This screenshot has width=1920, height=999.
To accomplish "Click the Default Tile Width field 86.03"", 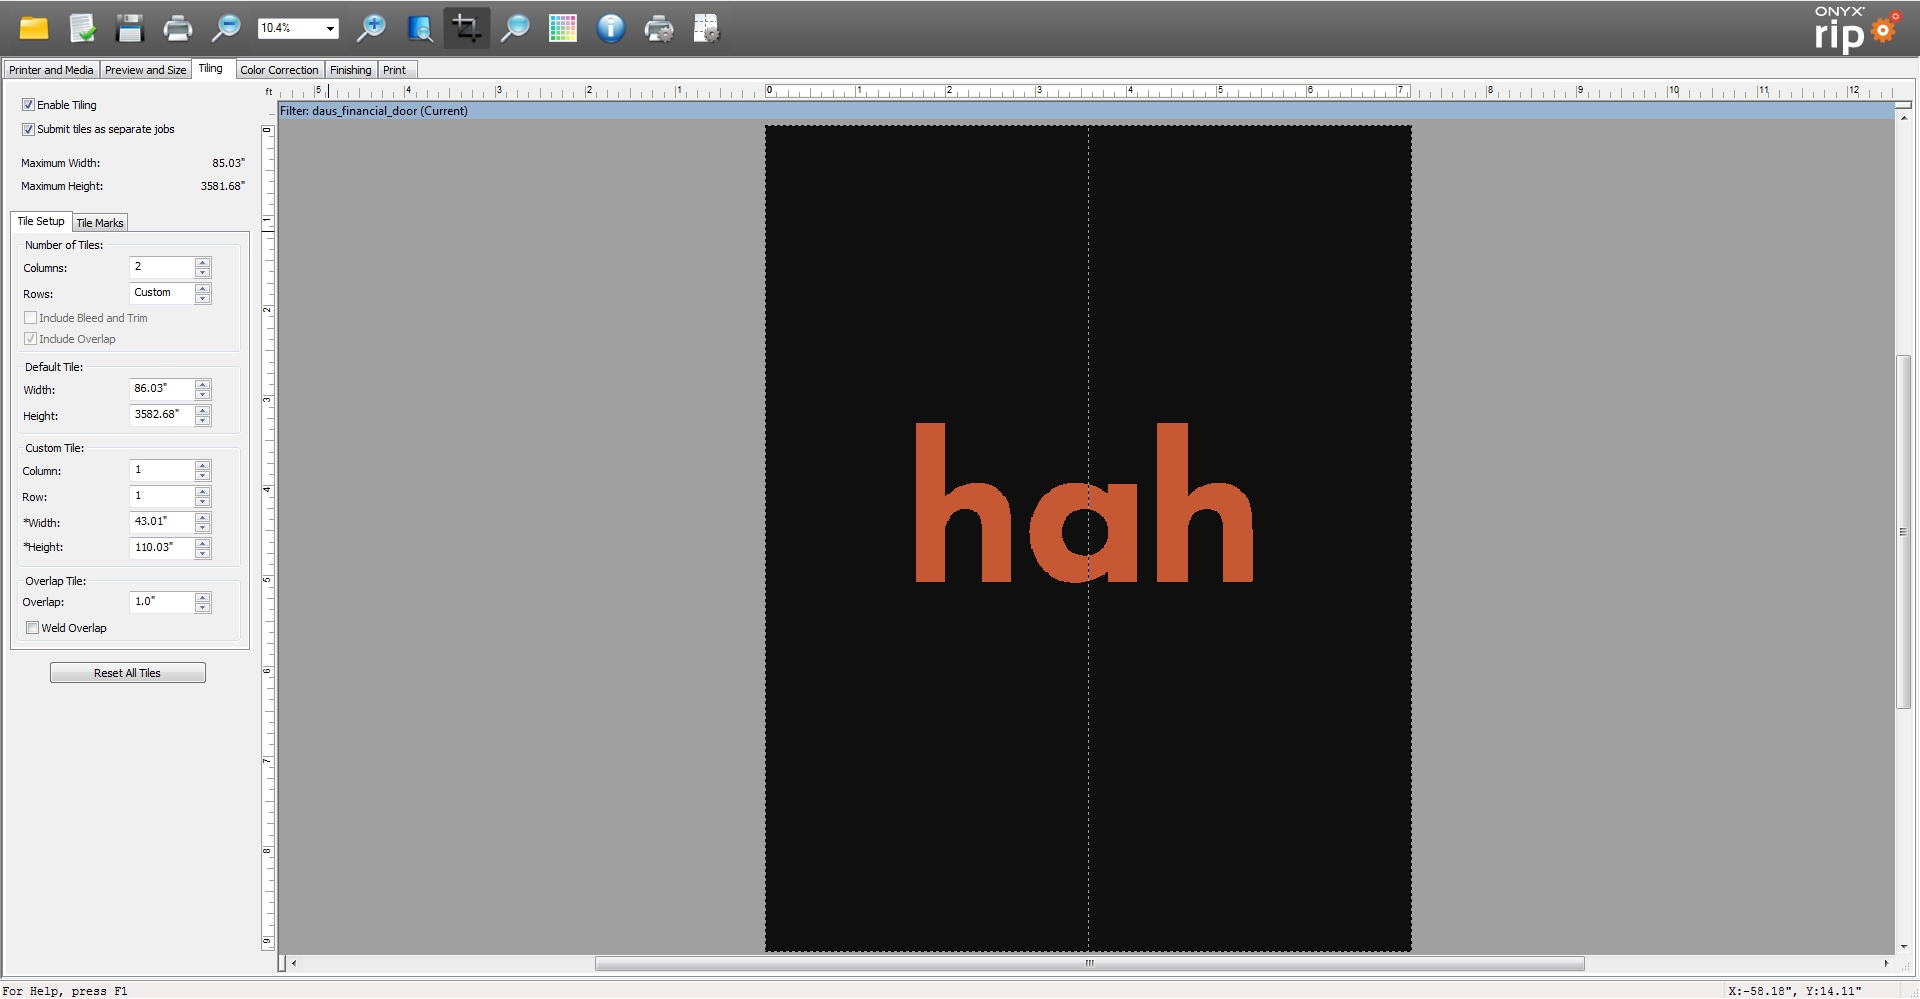I will click(162, 389).
